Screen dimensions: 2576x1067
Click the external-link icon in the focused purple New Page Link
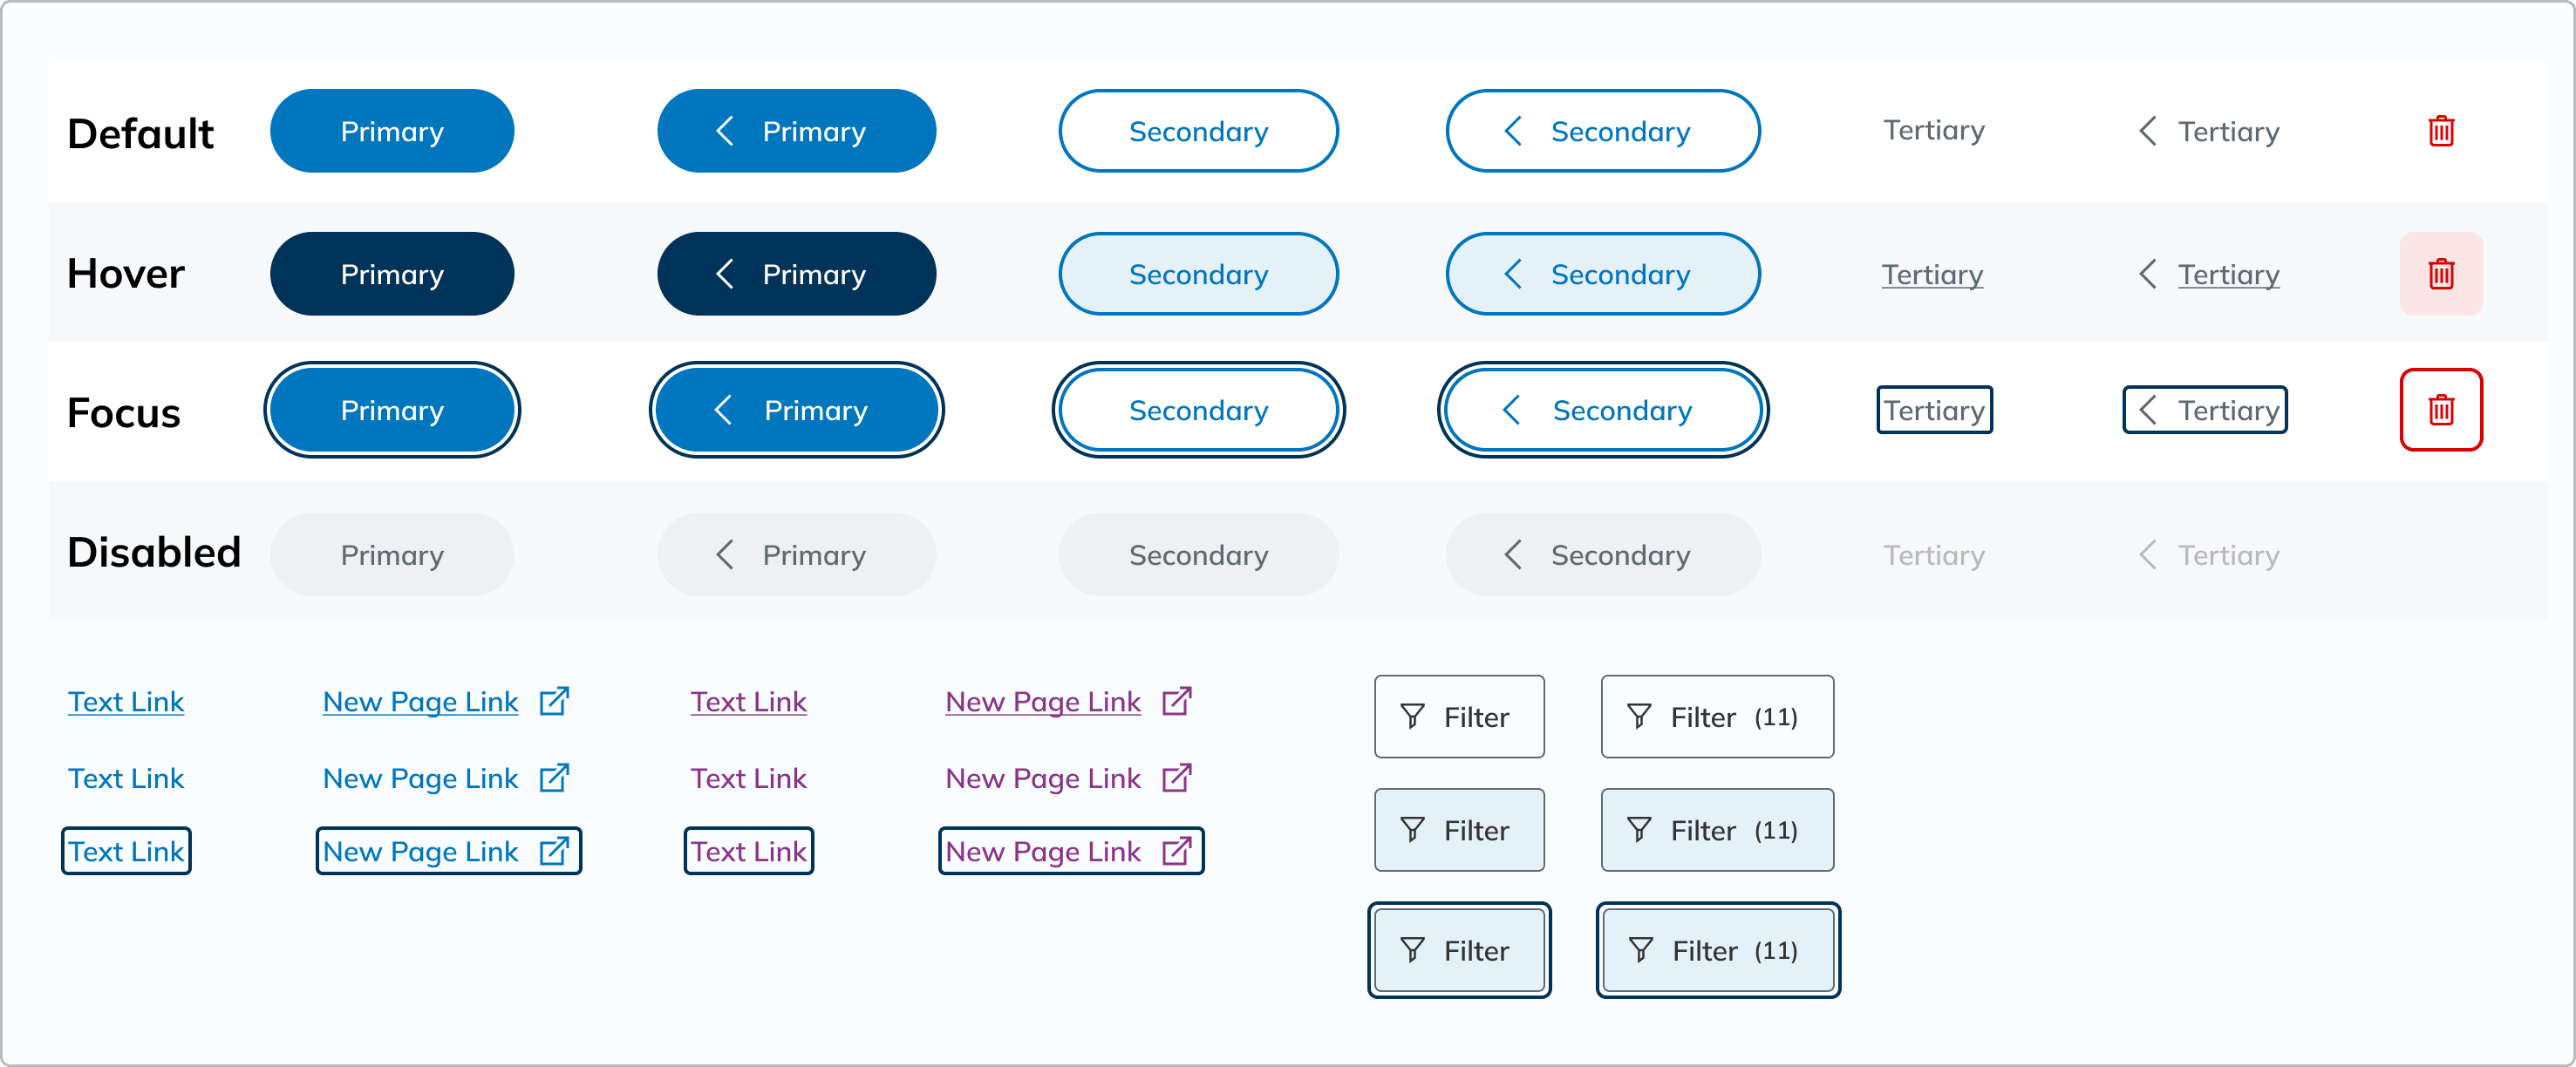tap(1177, 851)
